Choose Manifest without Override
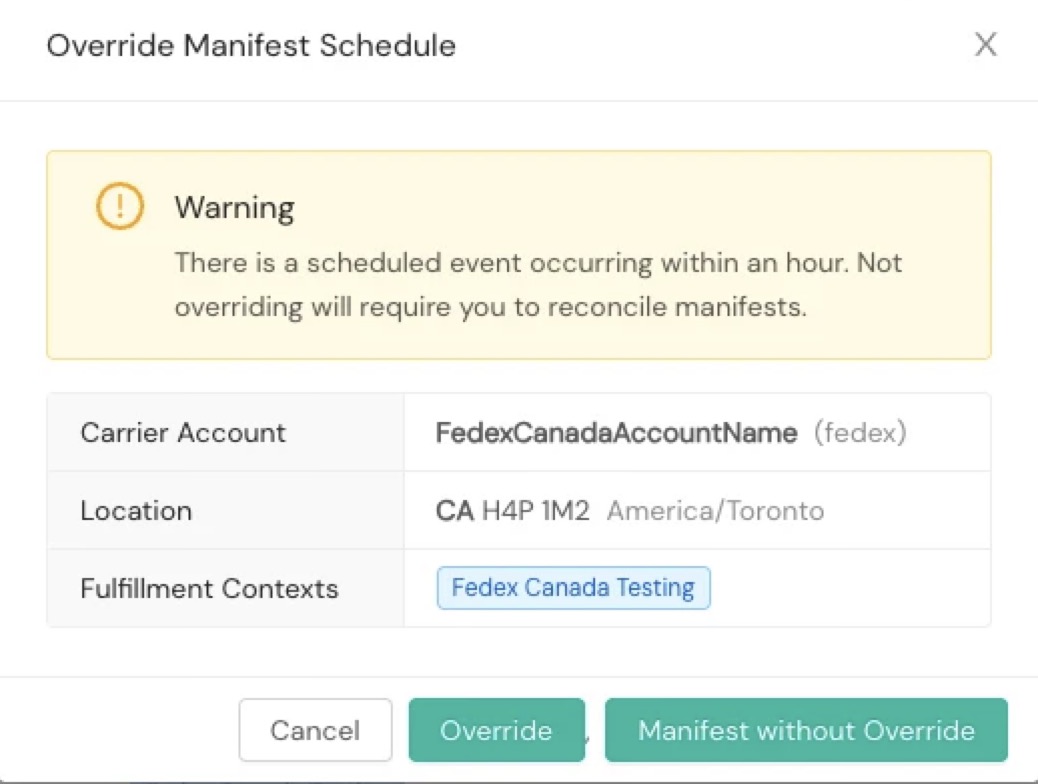Viewport: 1038px width, 784px height. coord(806,730)
